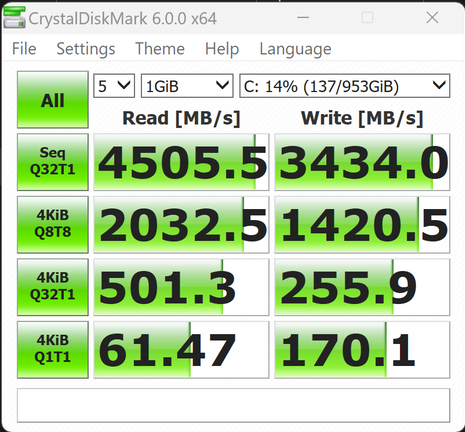Image resolution: width=465 pixels, height=432 pixels.
Task: Click the Read [MB/s] column header
Action: click(181, 118)
